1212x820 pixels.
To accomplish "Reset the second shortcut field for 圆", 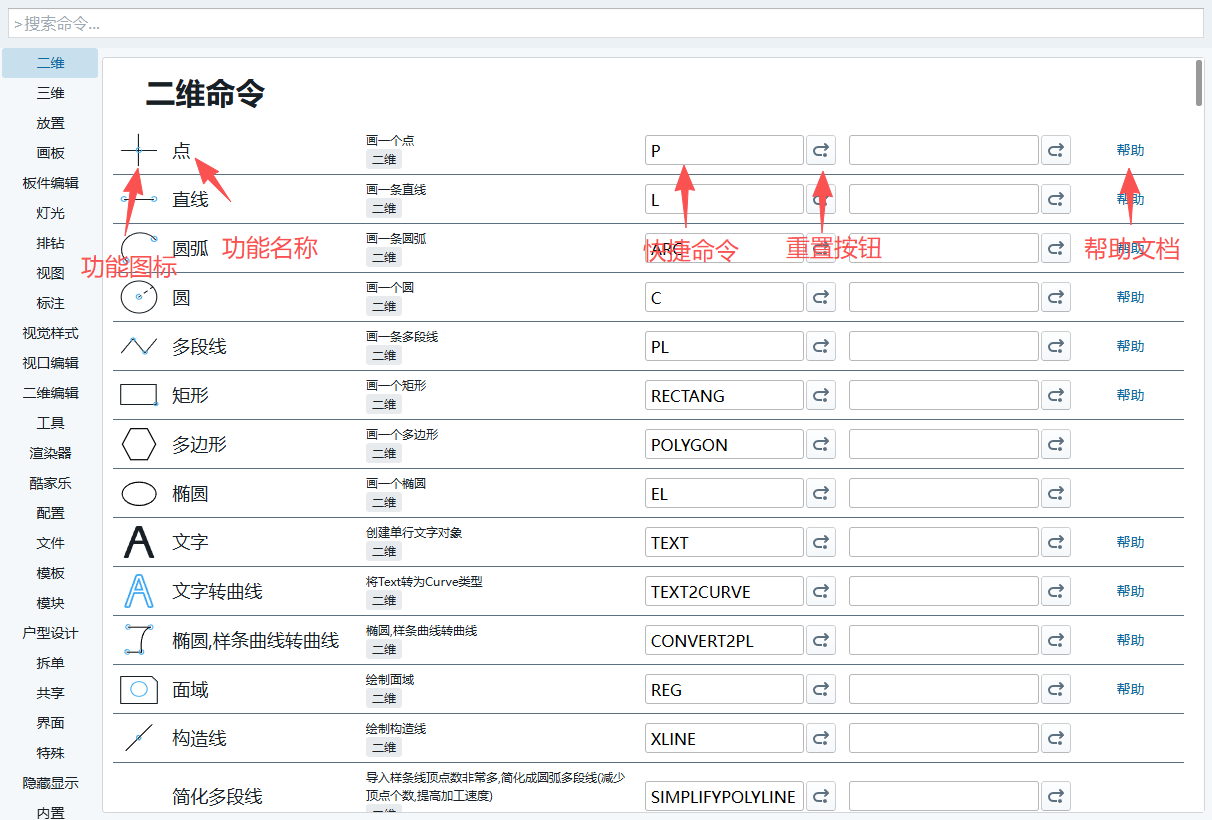I will (1056, 298).
